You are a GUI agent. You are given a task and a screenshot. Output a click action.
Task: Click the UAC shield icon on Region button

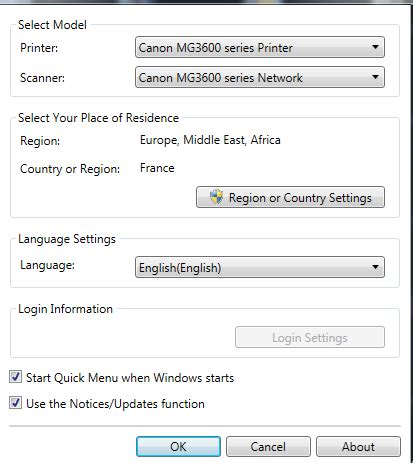point(216,197)
